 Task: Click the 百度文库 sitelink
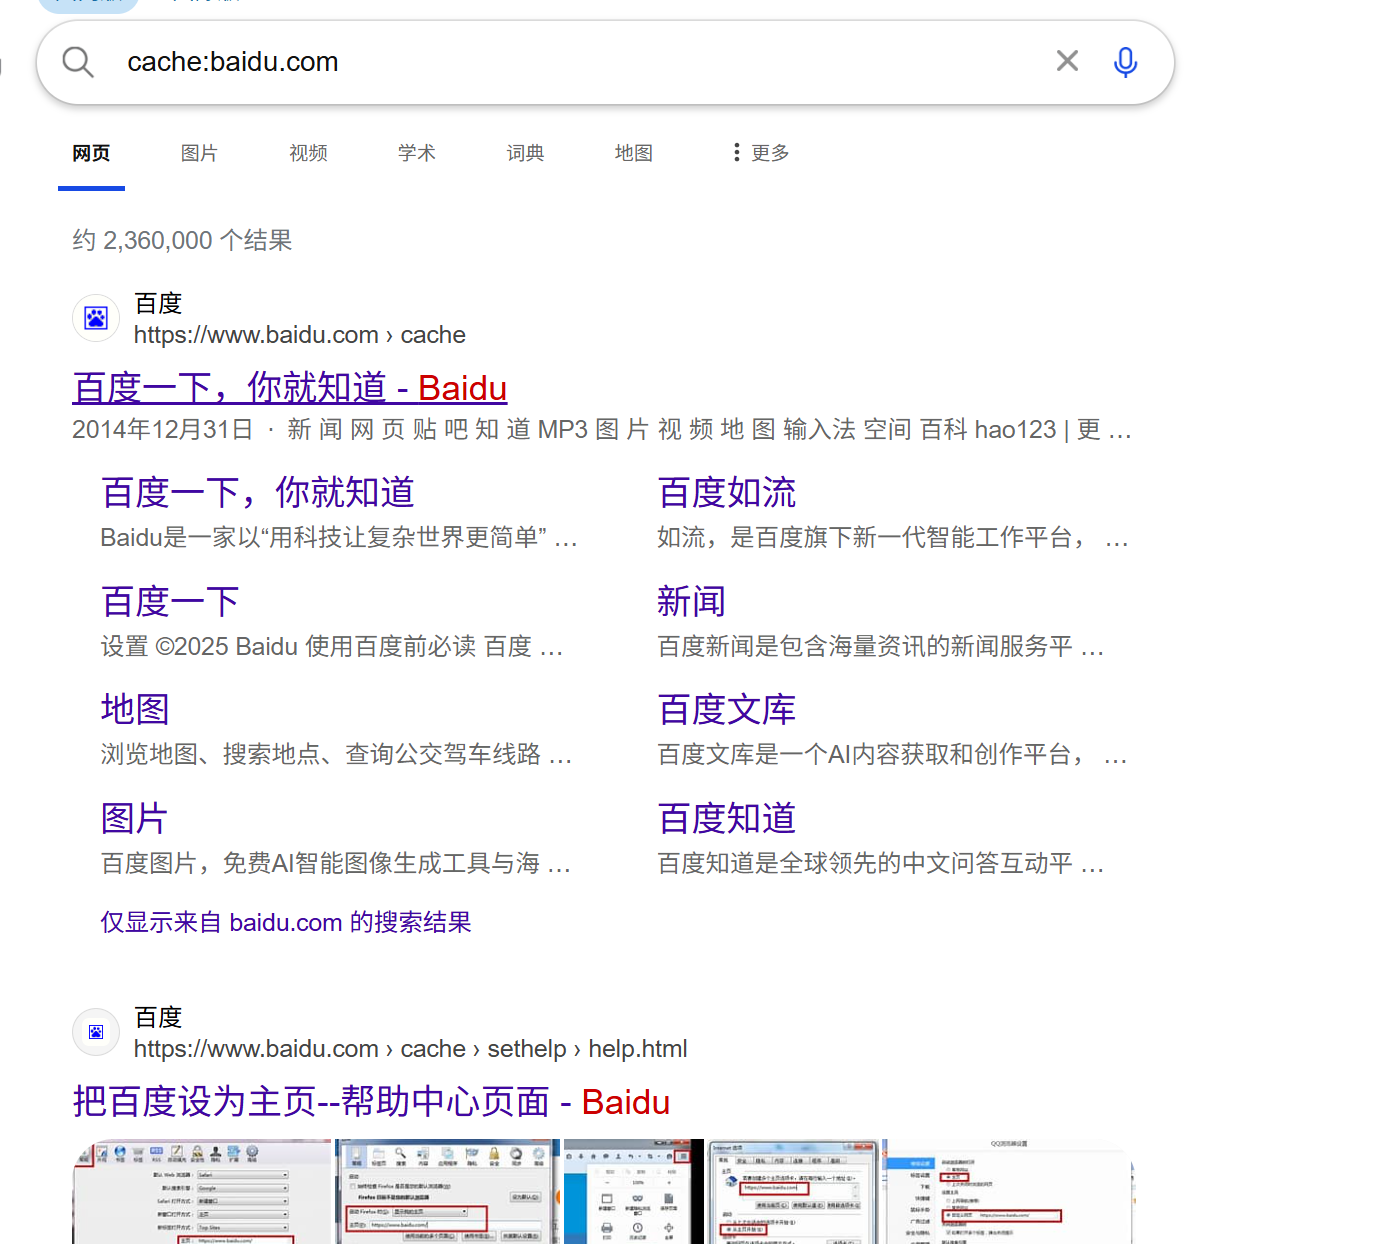click(726, 708)
